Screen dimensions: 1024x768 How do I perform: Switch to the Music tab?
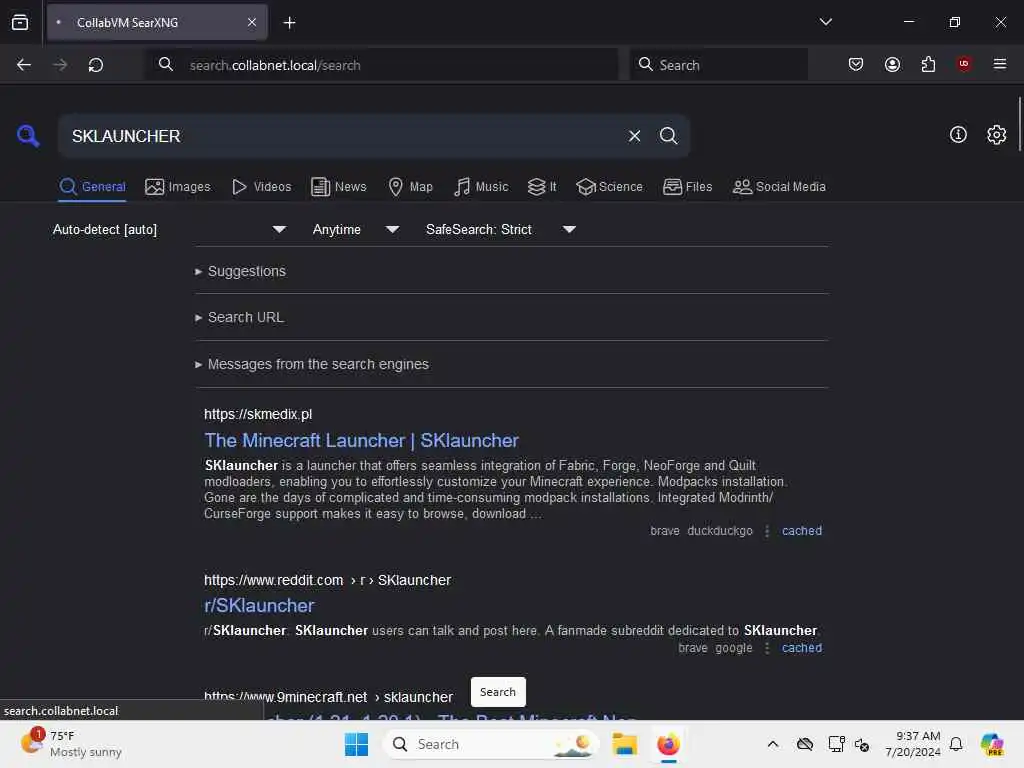click(x=481, y=187)
